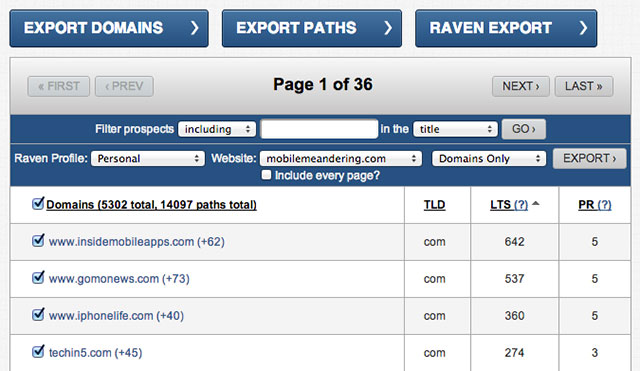This screenshot has height=371, width=640.
Task: Select the TLD 'com' cell for techin5.com
Action: (434, 353)
